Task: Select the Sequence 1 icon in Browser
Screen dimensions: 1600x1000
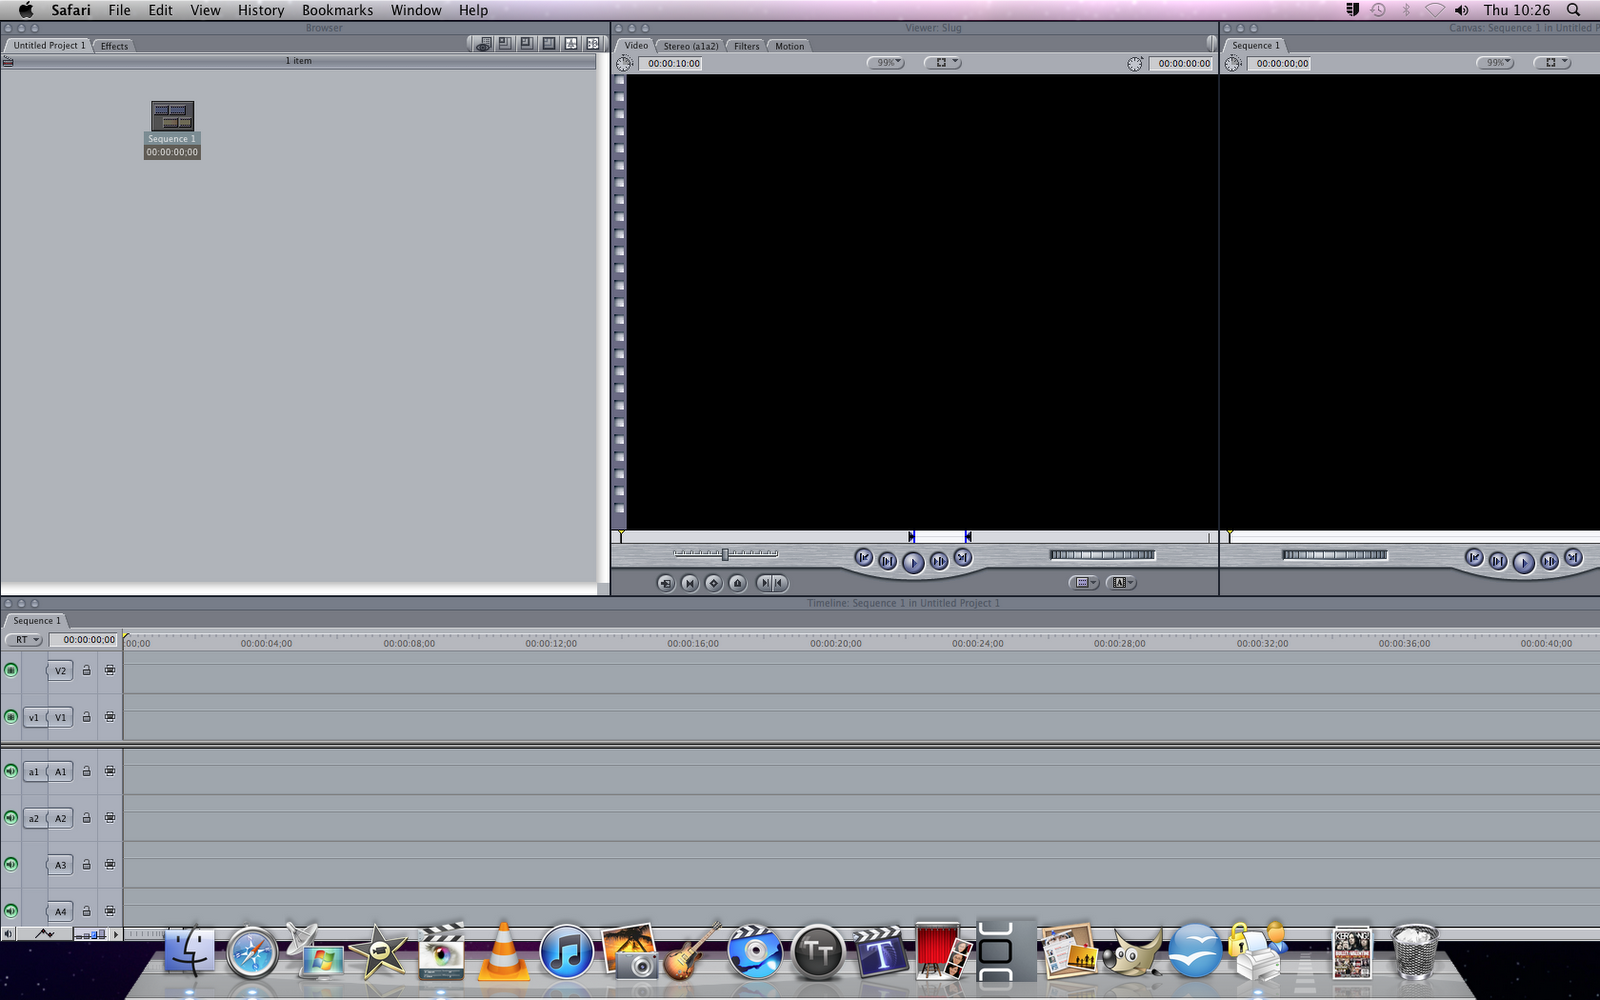Action: point(172,116)
